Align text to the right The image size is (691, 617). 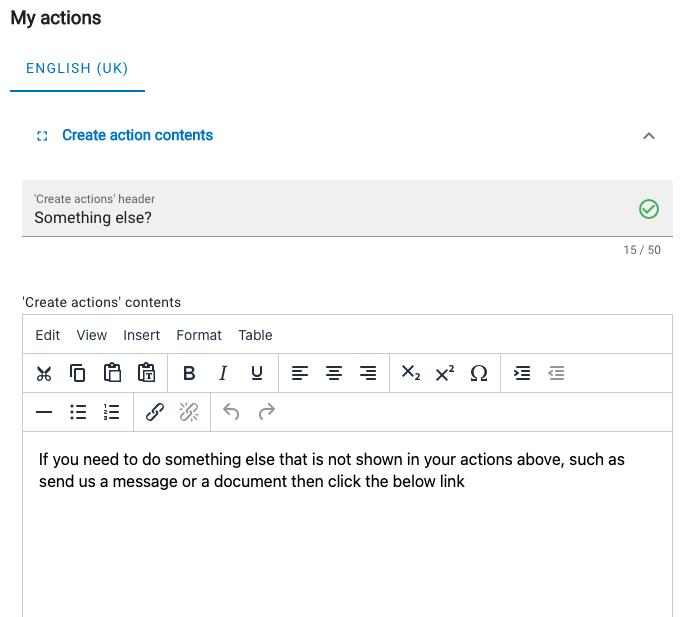(x=368, y=373)
